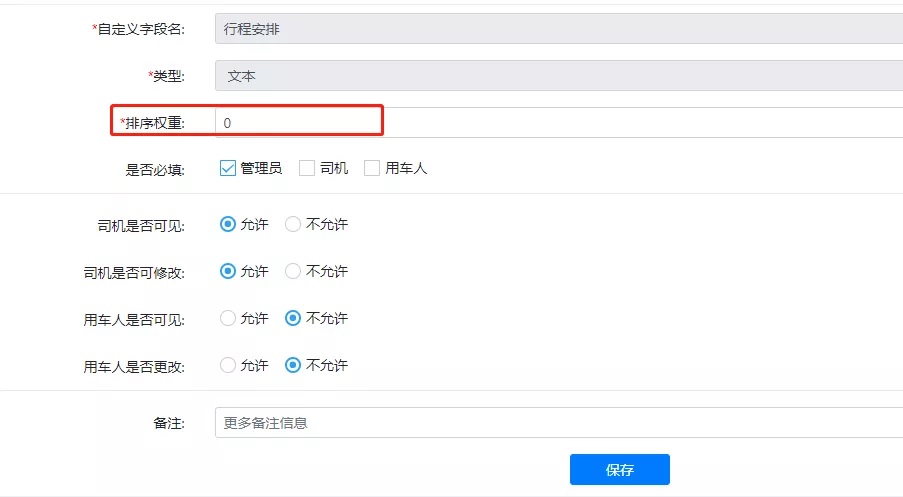Select 允许 for 用车人是否可见

pos(228,318)
